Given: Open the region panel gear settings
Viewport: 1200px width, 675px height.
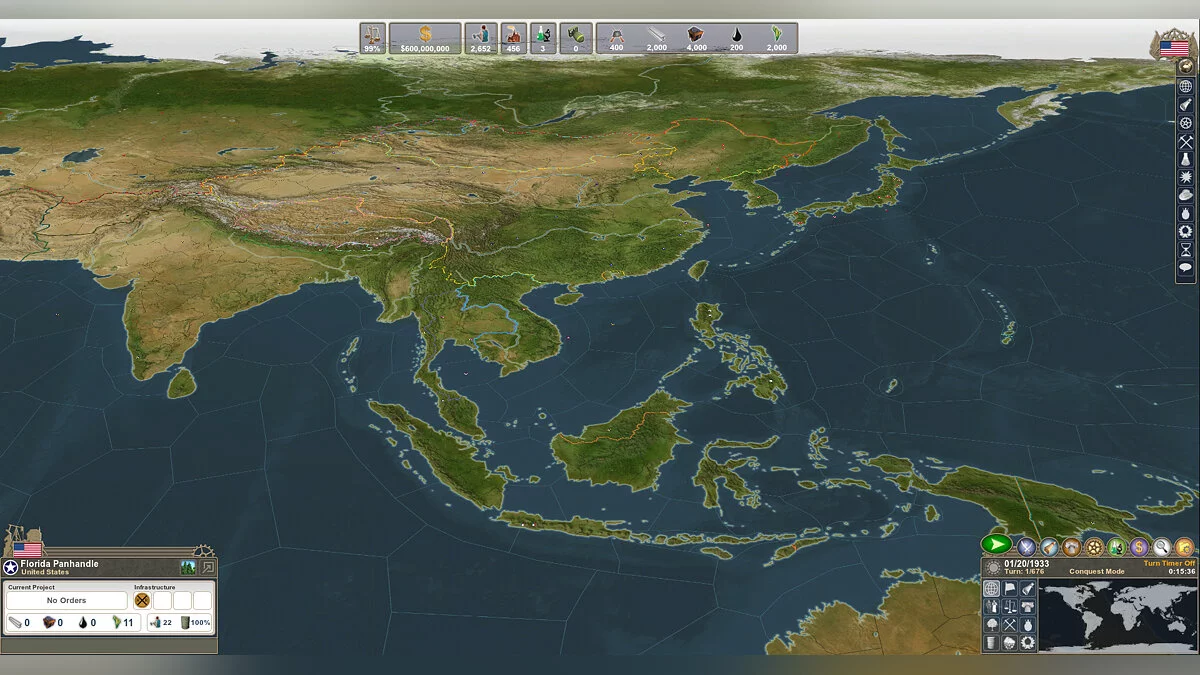Looking at the screenshot, I should point(203,550).
